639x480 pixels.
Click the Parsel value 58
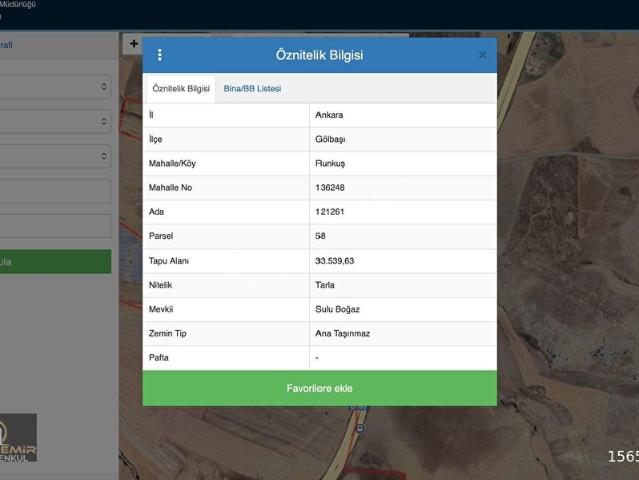point(320,237)
